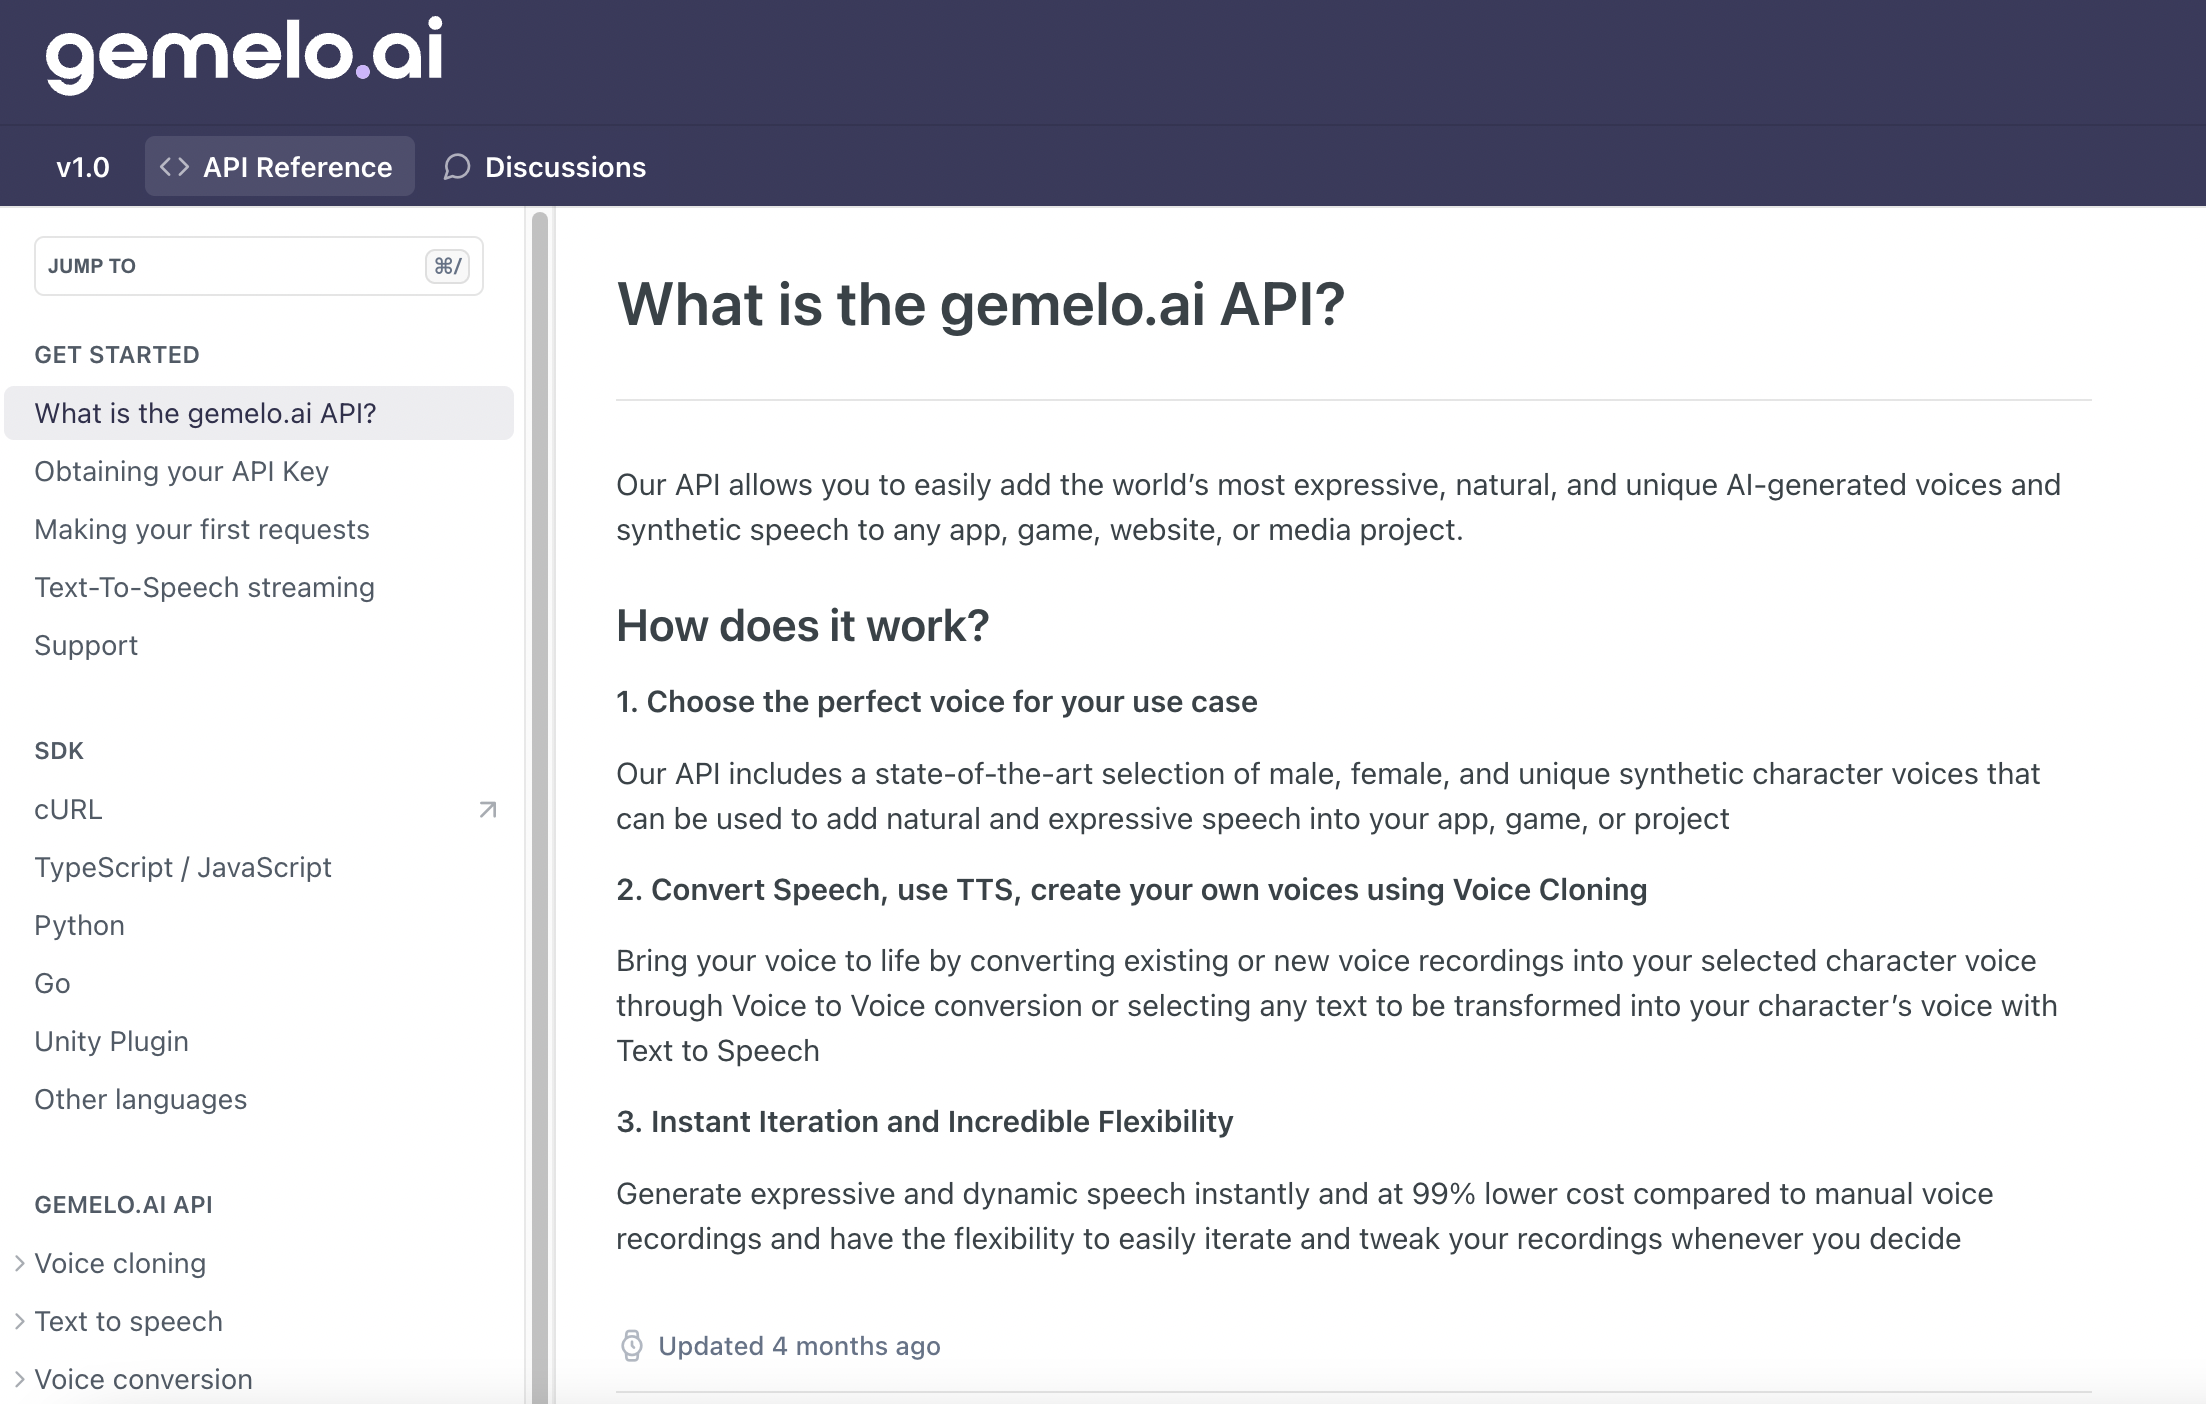
Task: Click the Discussions speech bubble icon
Action: pyautogui.click(x=457, y=167)
